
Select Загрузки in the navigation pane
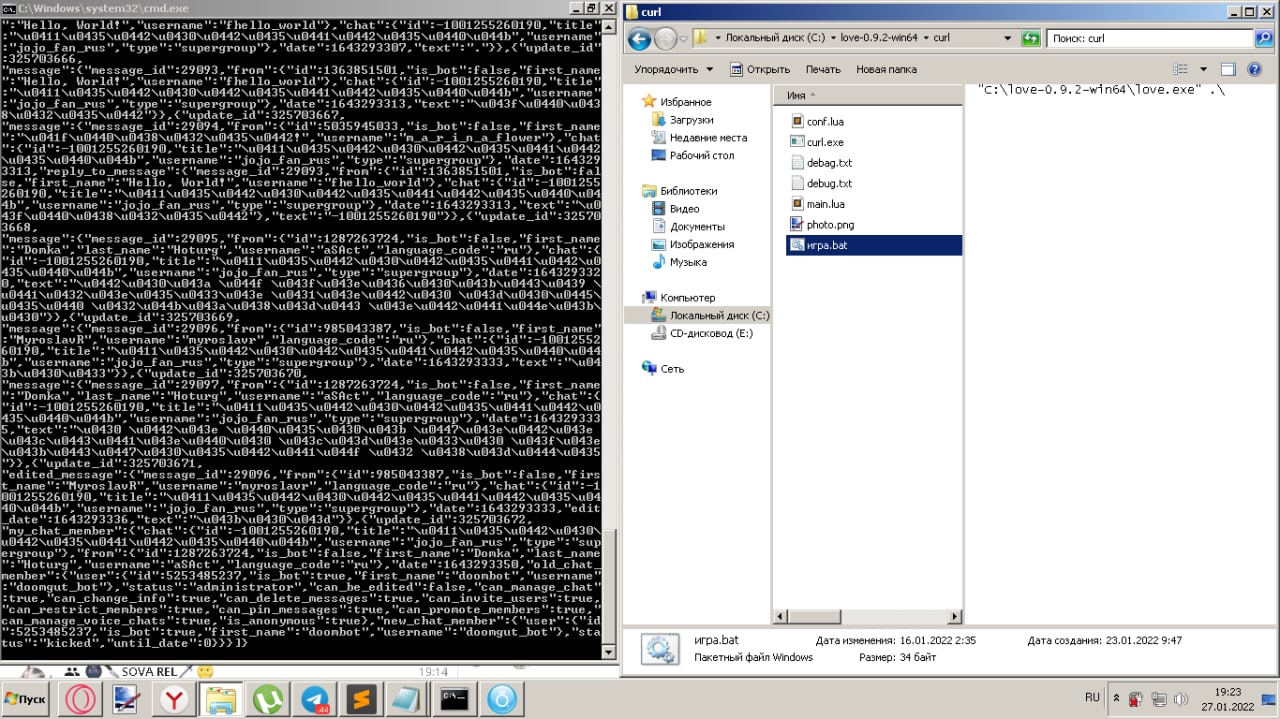pyautogui.click(x=691, y=120)
